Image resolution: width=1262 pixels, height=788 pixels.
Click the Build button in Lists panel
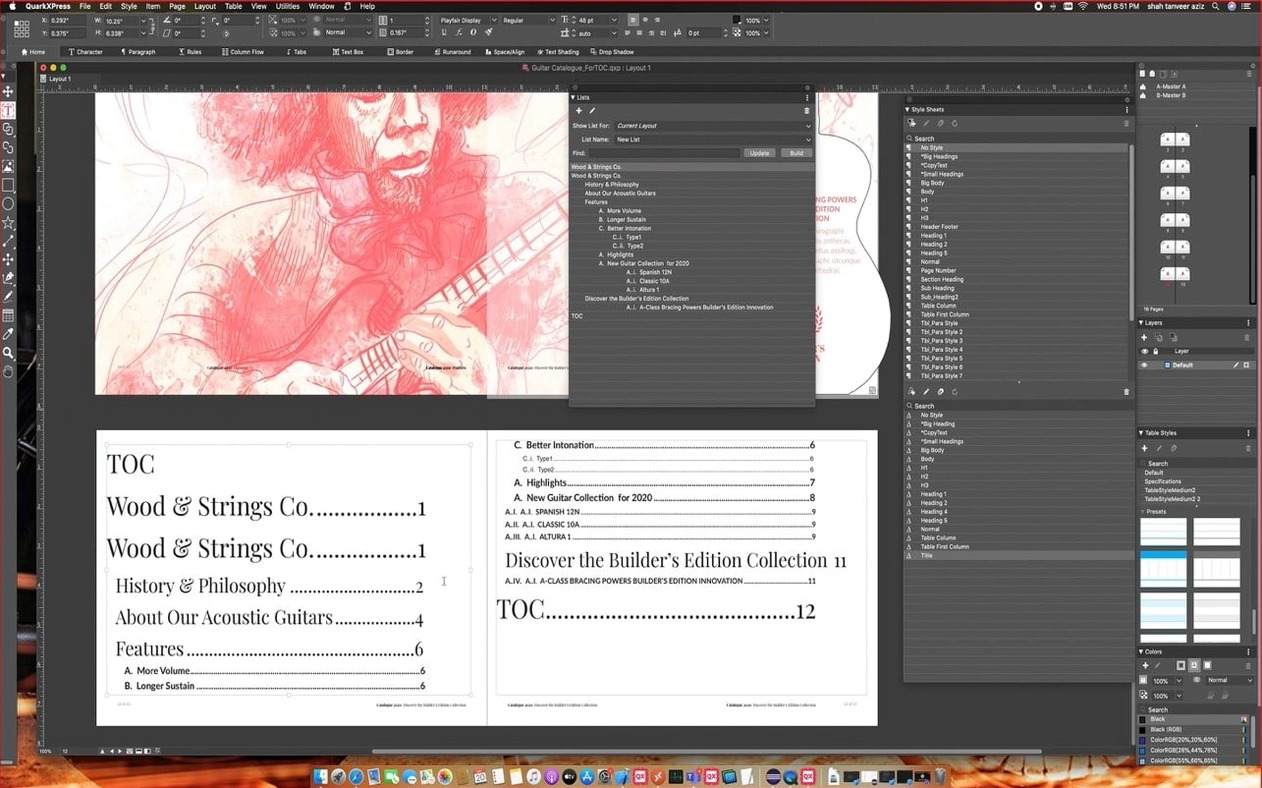796,153
